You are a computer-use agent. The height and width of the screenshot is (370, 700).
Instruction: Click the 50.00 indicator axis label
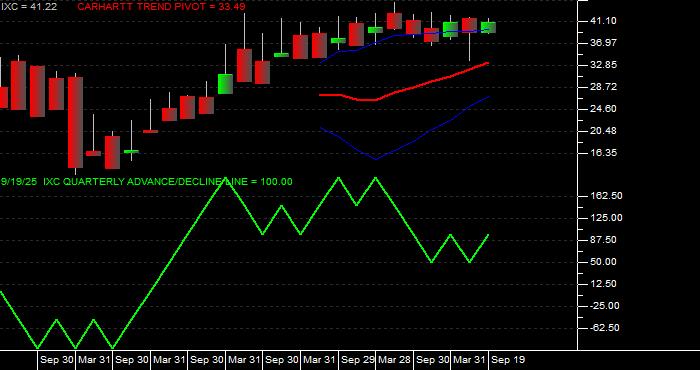[592, 262]
